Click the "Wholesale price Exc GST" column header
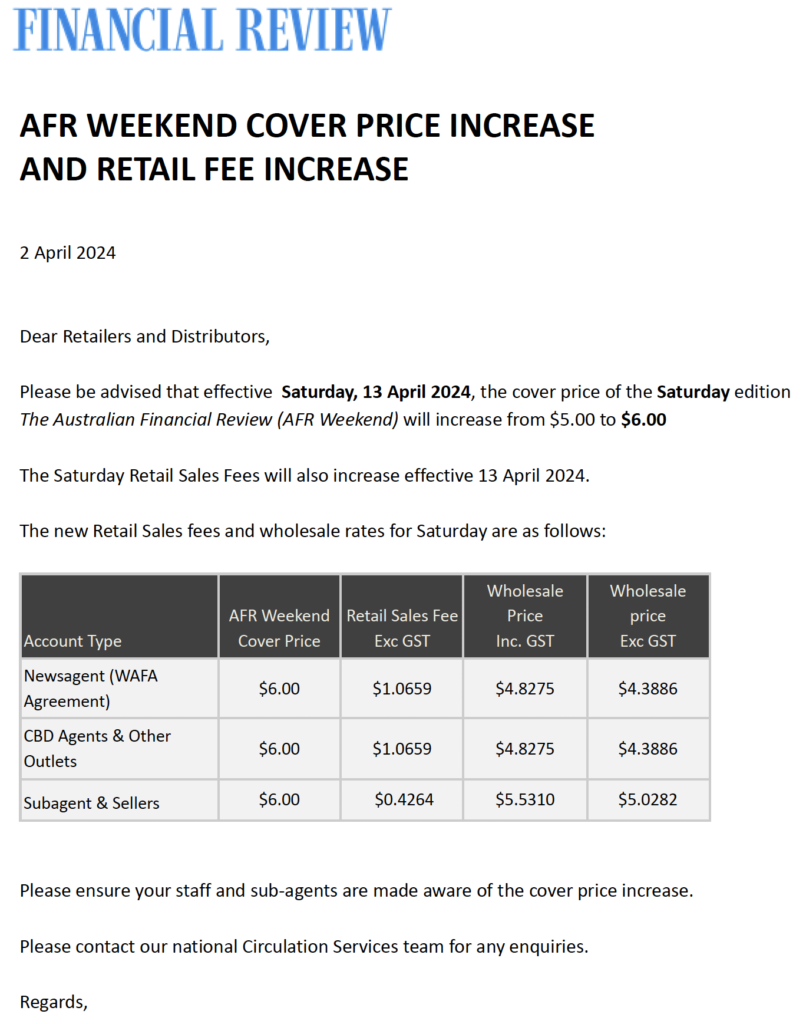The height and width of the screenshot is (1024, 806). coord(648,616)
